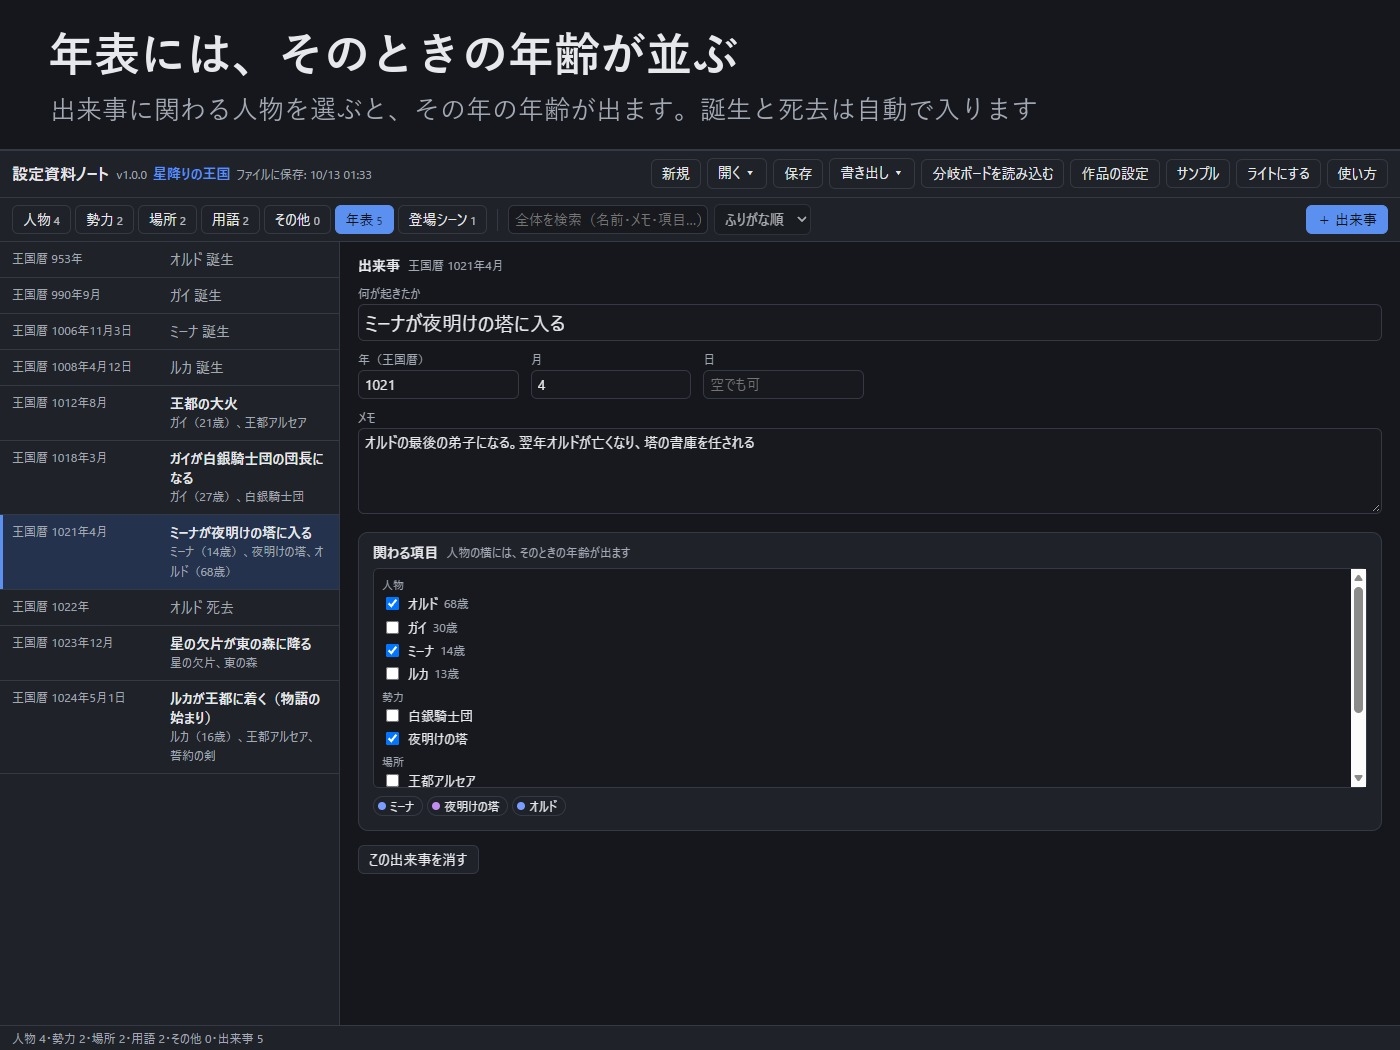Expand the 書き出し export dropdown

point(870,173)
